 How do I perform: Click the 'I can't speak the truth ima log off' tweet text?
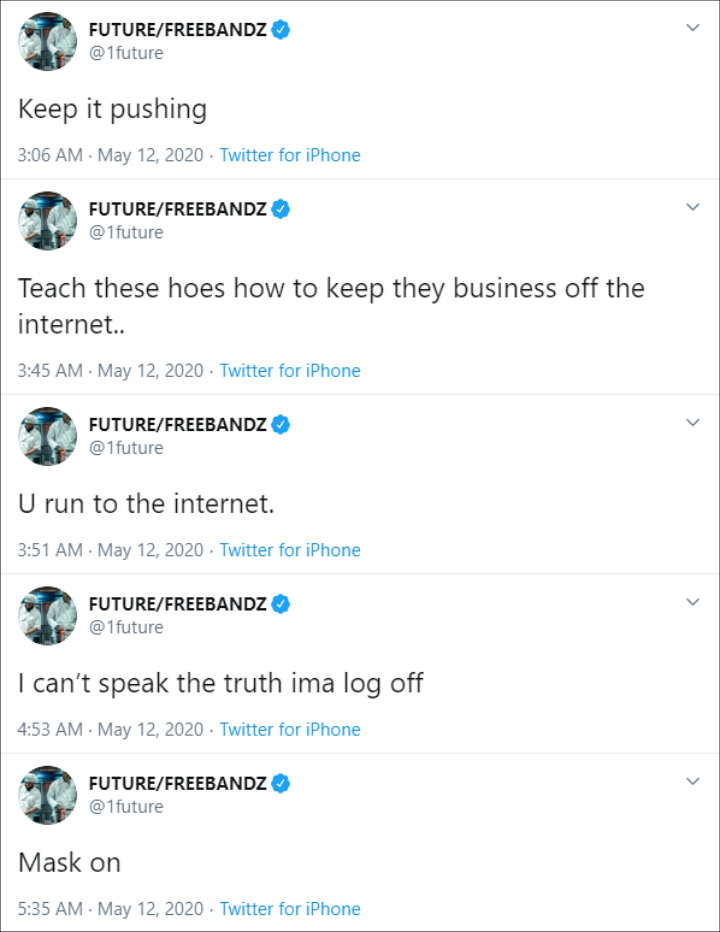(220, 683)
